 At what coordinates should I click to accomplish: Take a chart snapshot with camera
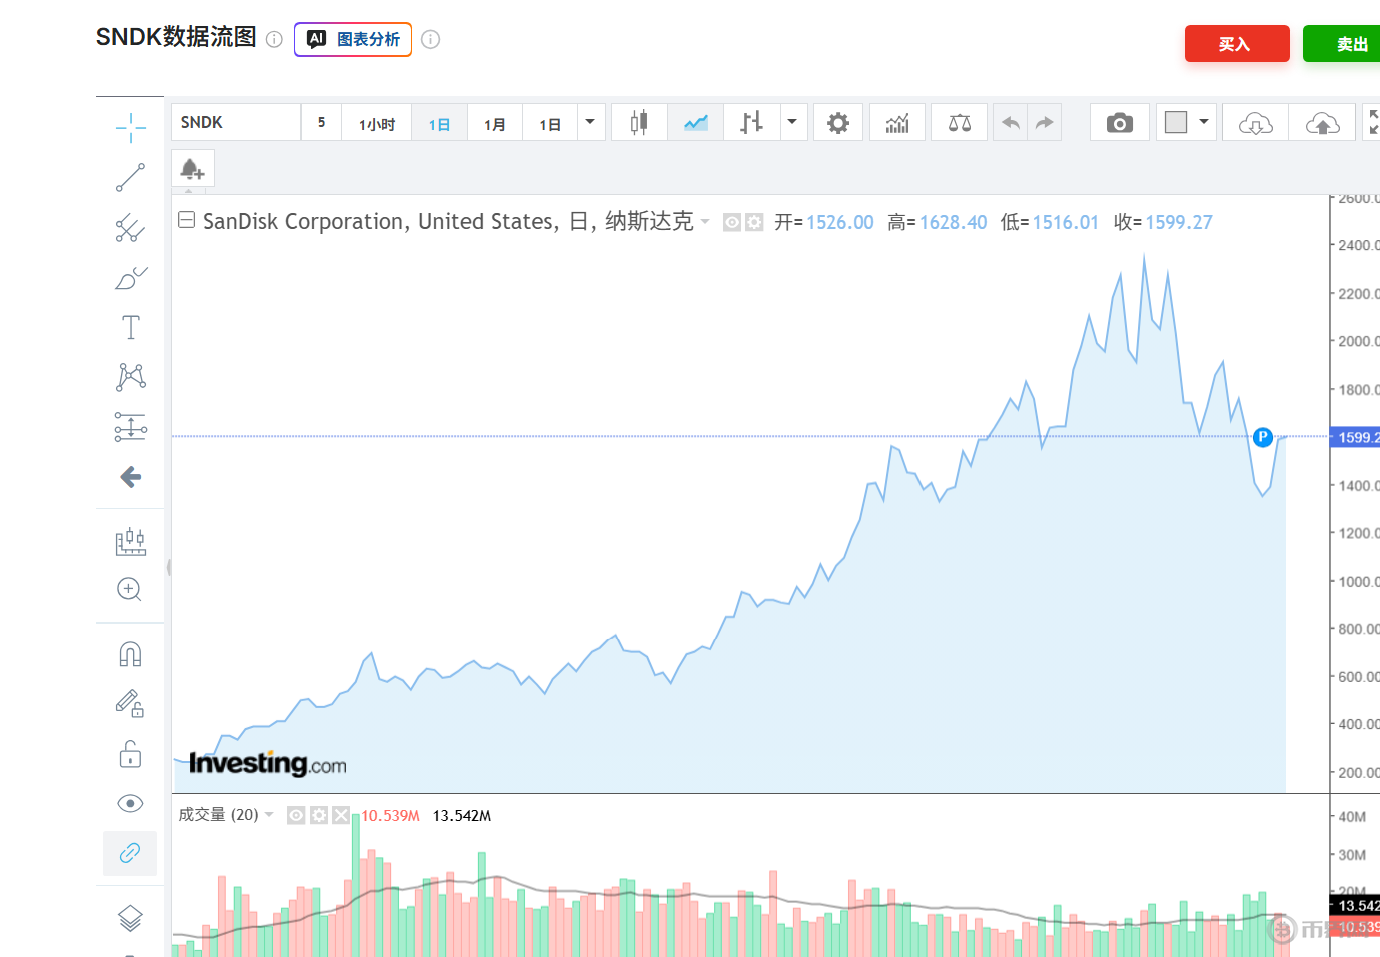click(x=1120, y=122)
